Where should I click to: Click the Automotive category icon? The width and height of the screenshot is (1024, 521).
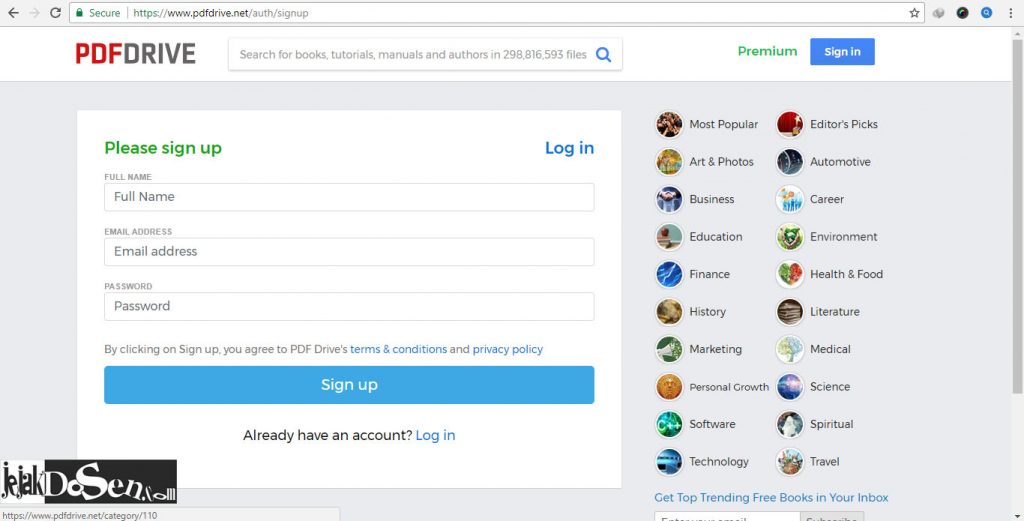[790, 162]
